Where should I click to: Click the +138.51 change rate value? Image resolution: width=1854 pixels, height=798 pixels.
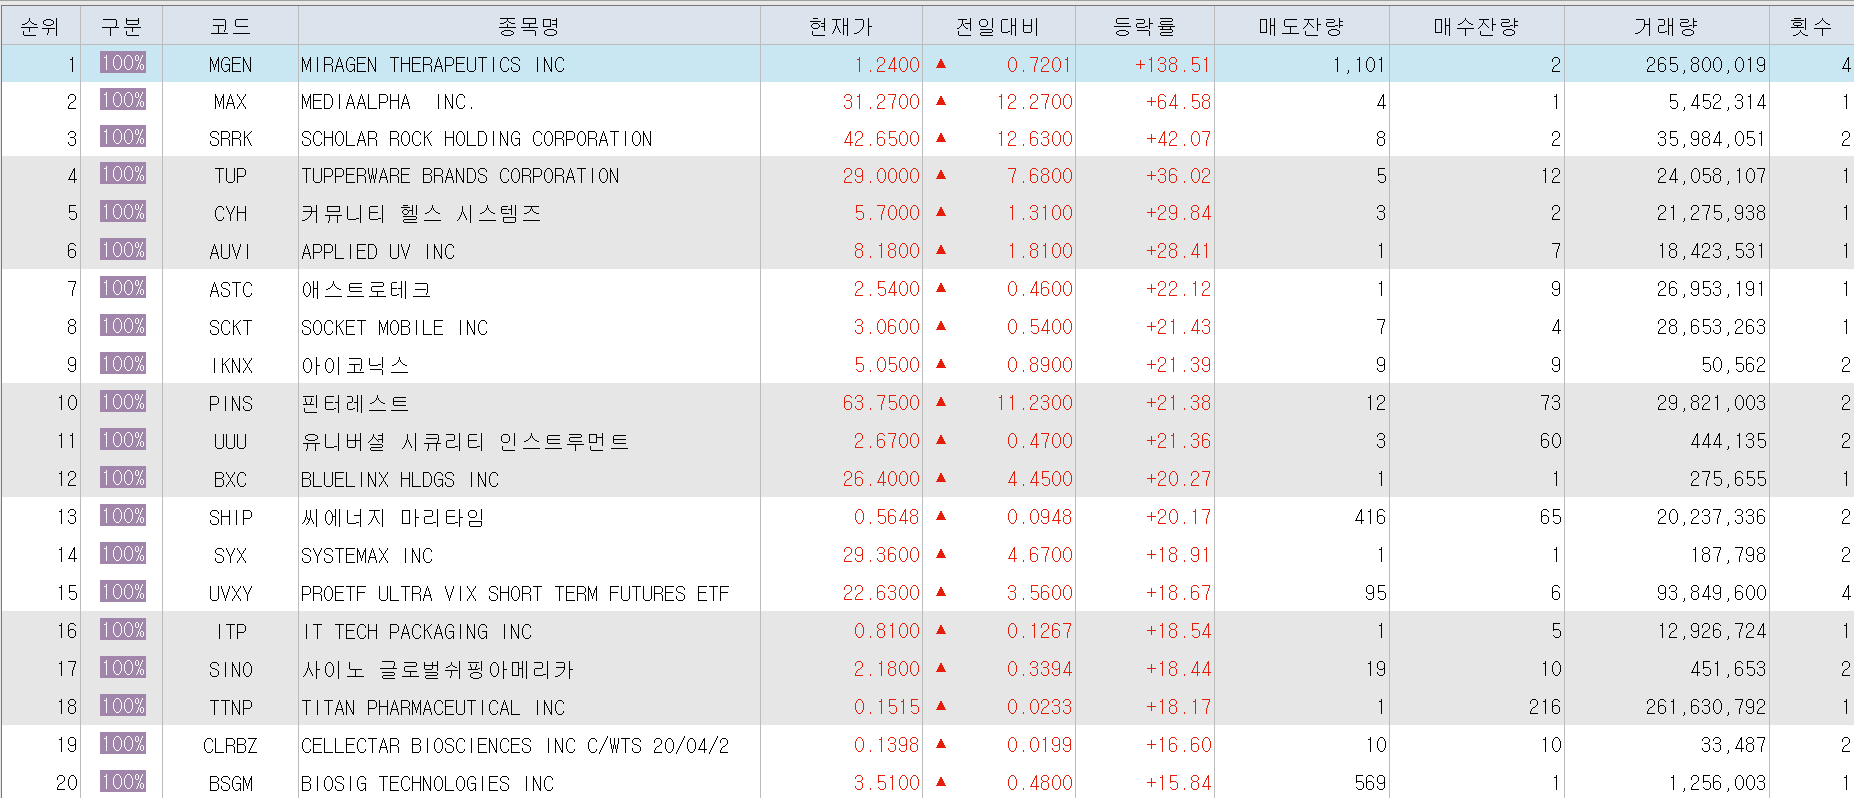coord(1172,65)
